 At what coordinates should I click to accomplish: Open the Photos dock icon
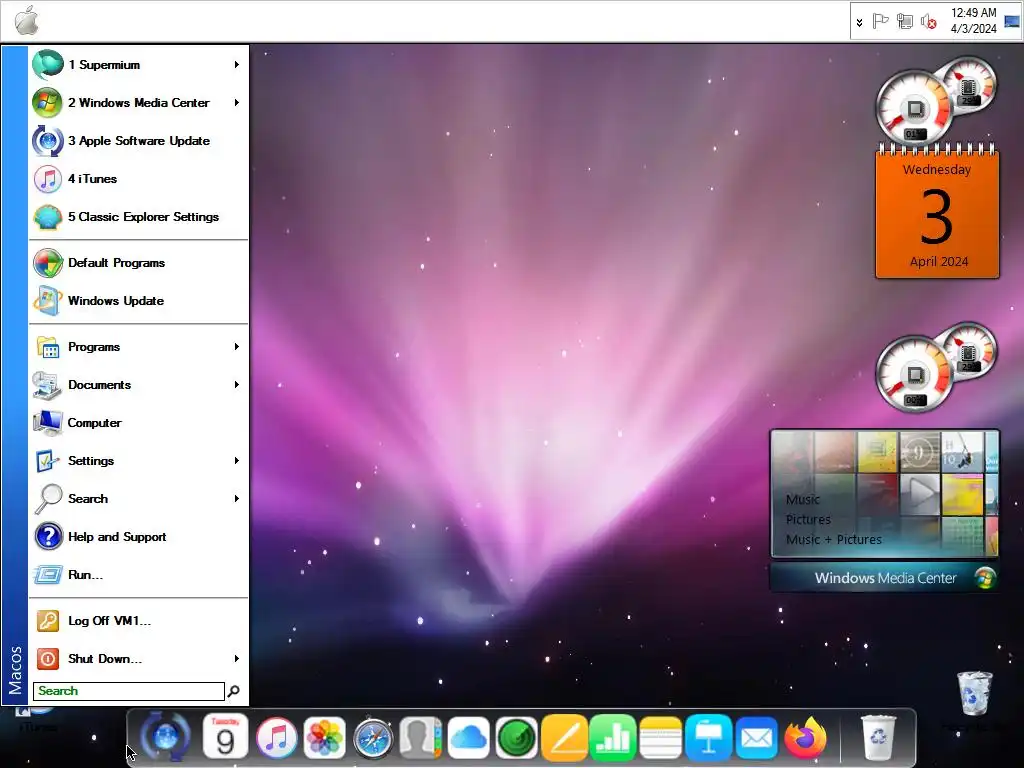point(325,737)
